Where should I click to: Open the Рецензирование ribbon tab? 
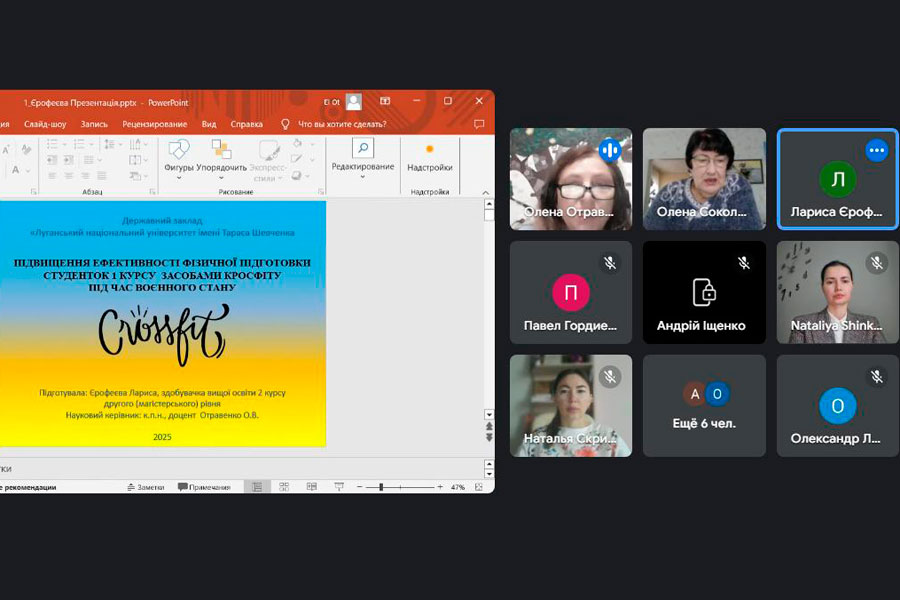pos(155,124)
